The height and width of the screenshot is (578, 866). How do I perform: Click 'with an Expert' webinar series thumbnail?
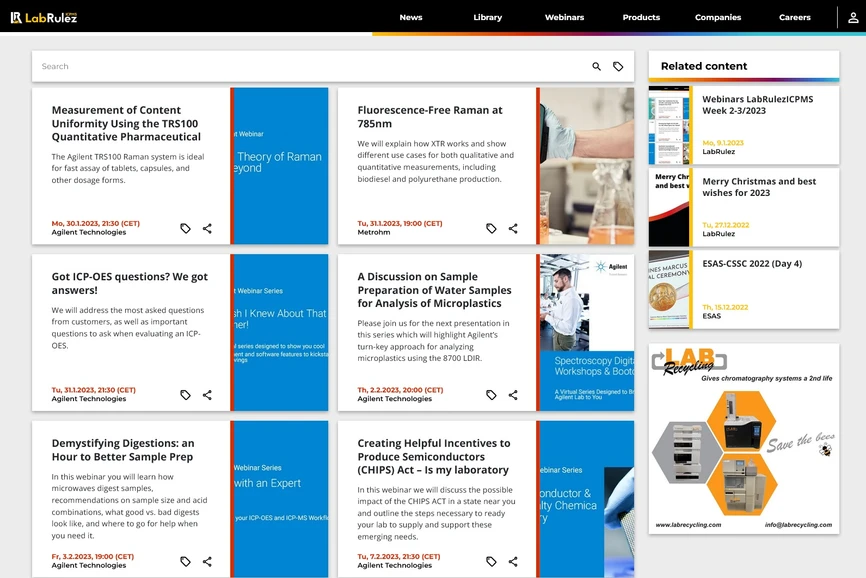tap(279, 499)
